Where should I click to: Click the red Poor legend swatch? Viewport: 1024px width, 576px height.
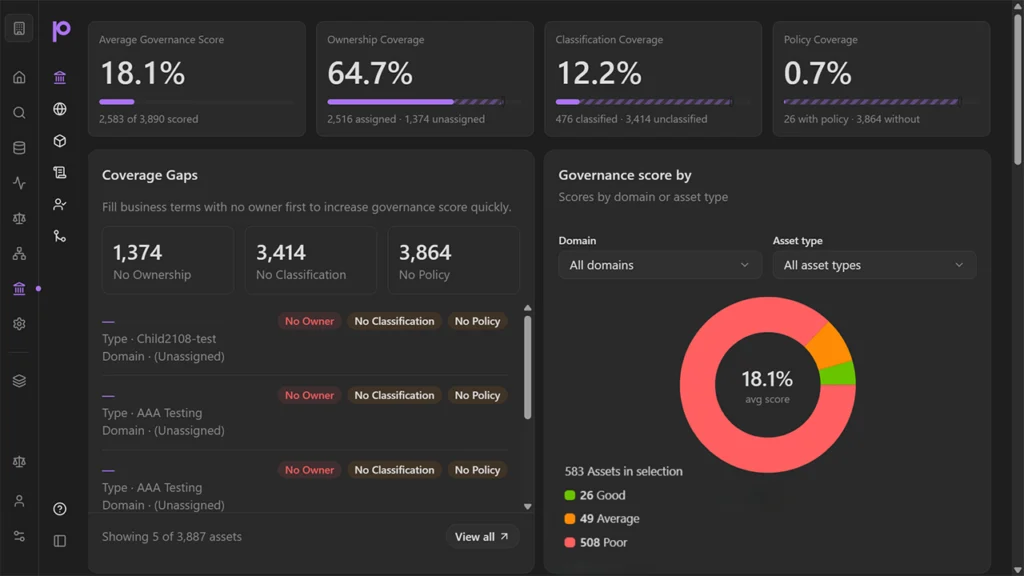(569, 543)
